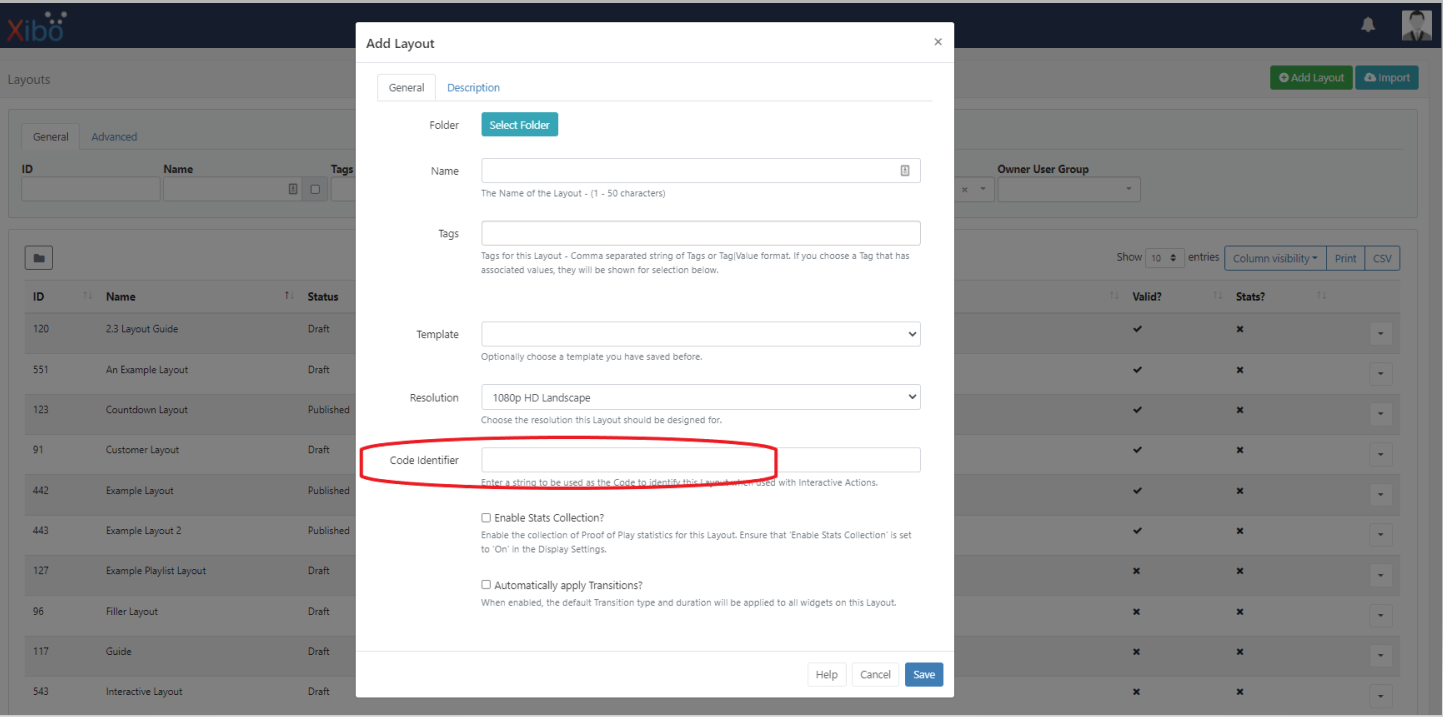1443x717 pixels.
Task: Switch to the Description tab
Action: (x=473, y=87)
